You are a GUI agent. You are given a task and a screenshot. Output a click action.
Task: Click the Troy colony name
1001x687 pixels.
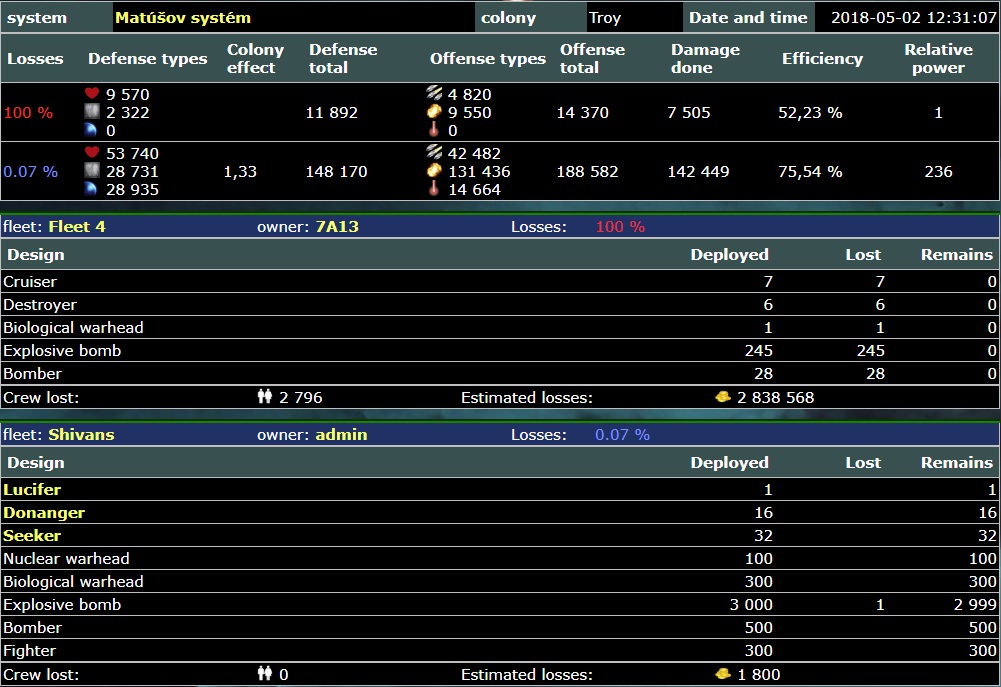605,18
